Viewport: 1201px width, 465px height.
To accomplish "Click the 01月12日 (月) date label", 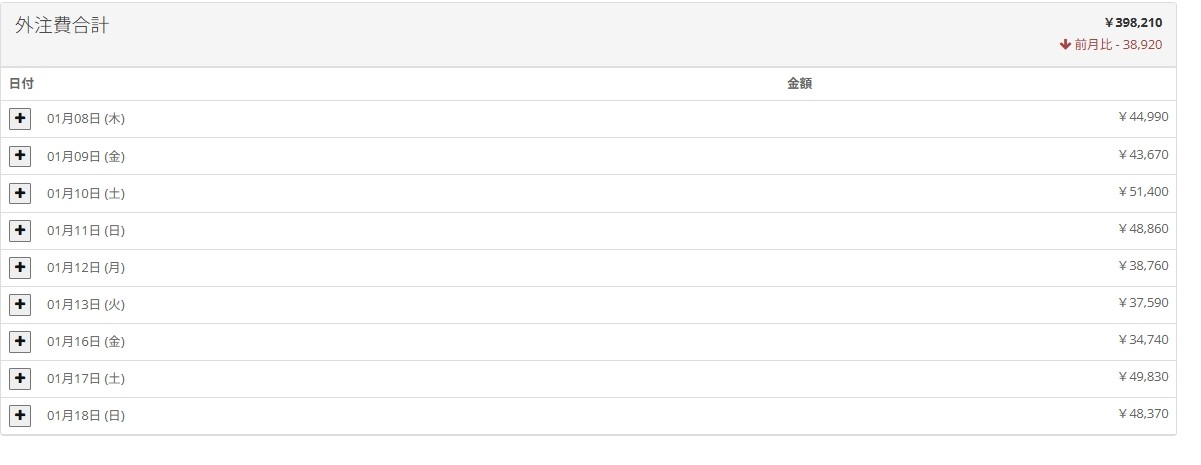I will [x=86, y=268].
